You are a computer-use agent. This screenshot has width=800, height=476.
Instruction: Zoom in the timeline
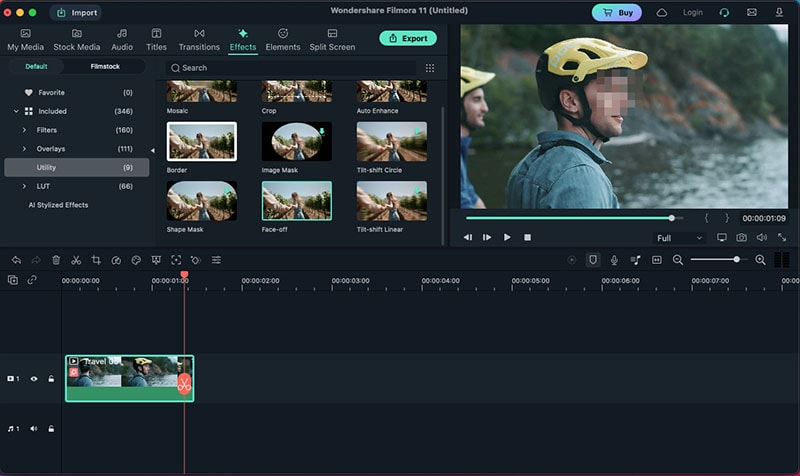(x=760, y=260)
